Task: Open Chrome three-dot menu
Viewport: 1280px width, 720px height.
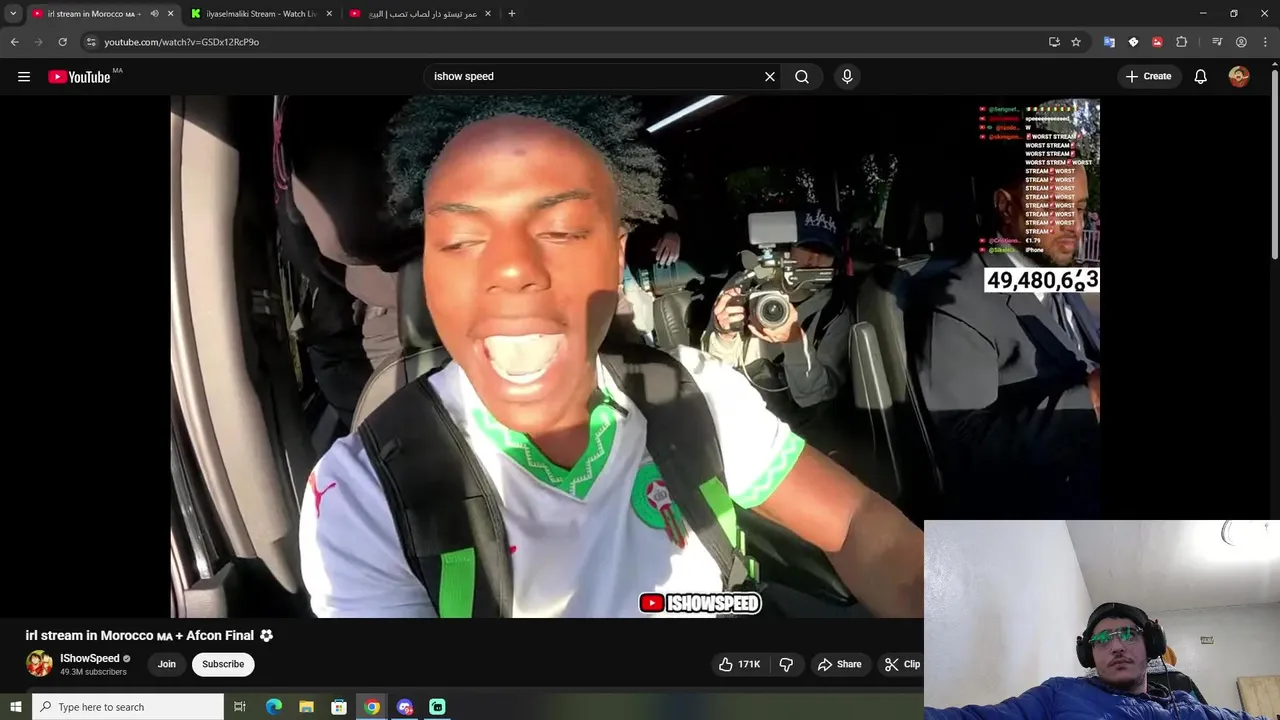Action: coord(1265,42)
